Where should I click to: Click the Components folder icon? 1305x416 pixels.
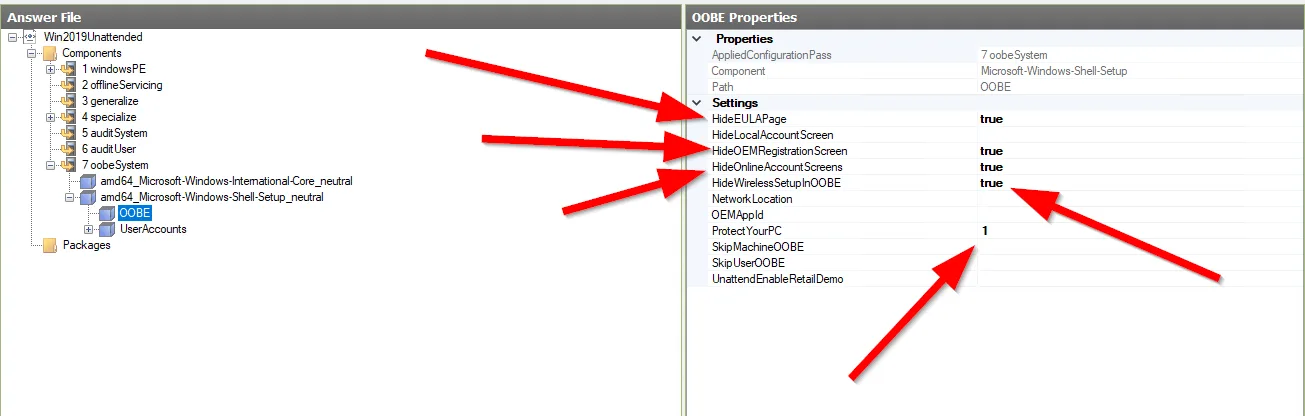50,53
